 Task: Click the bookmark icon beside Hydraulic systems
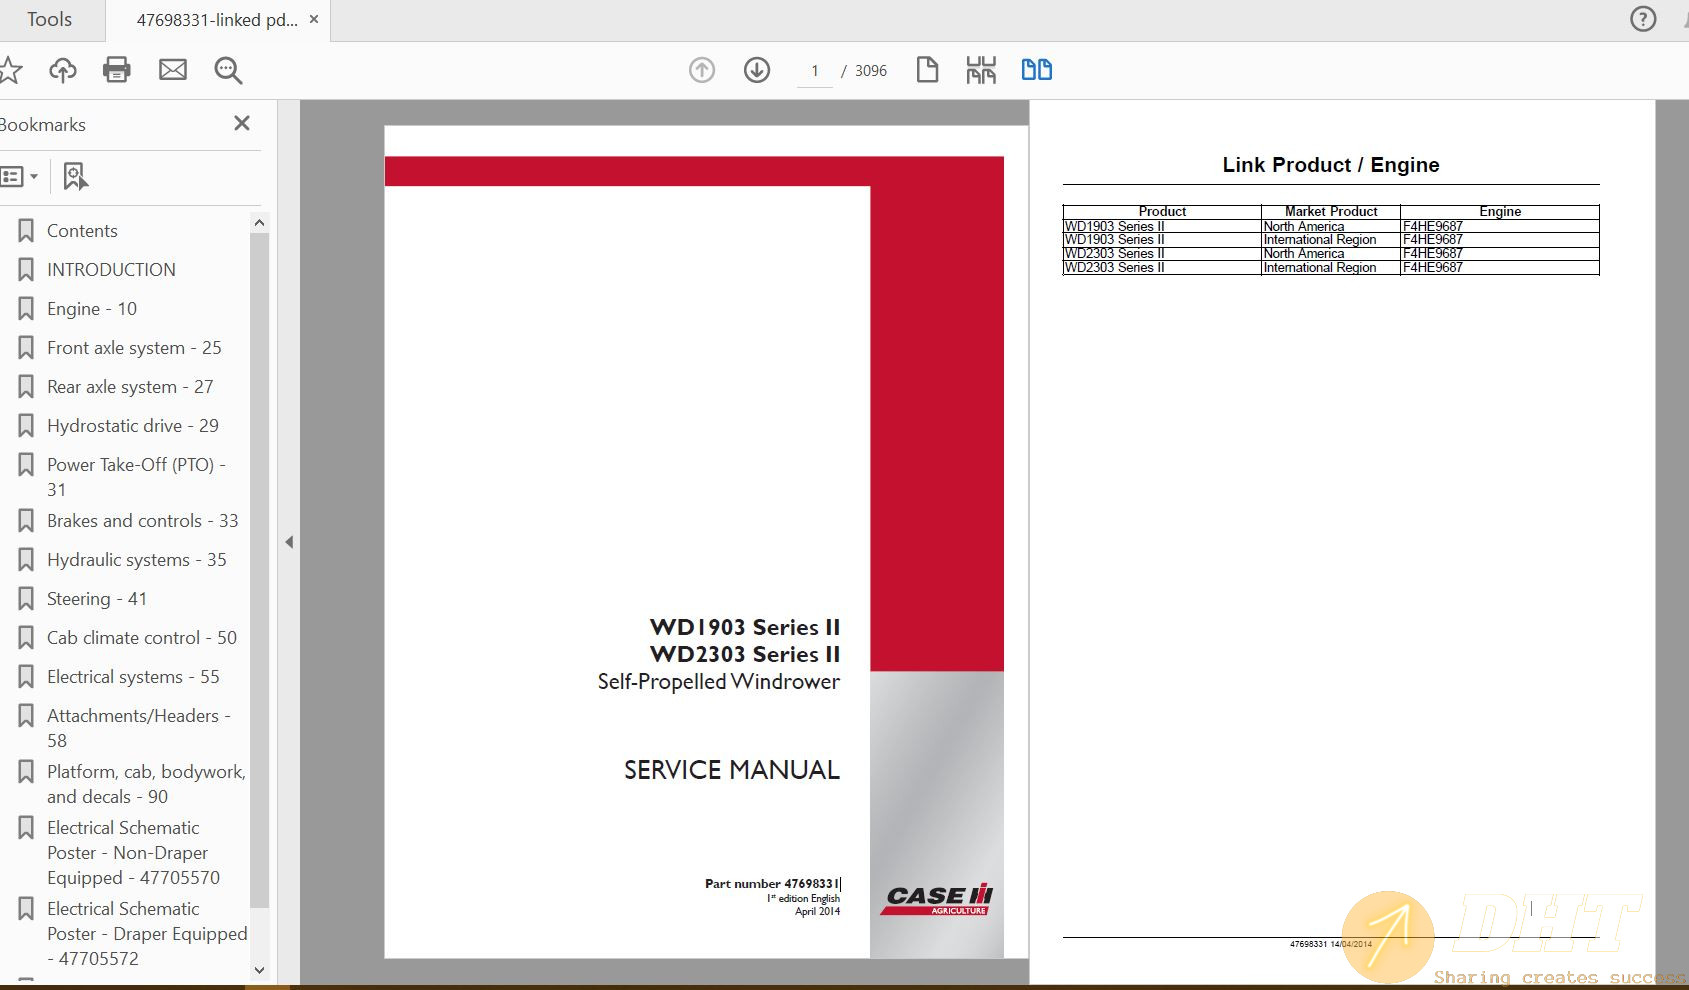[26, 560]
